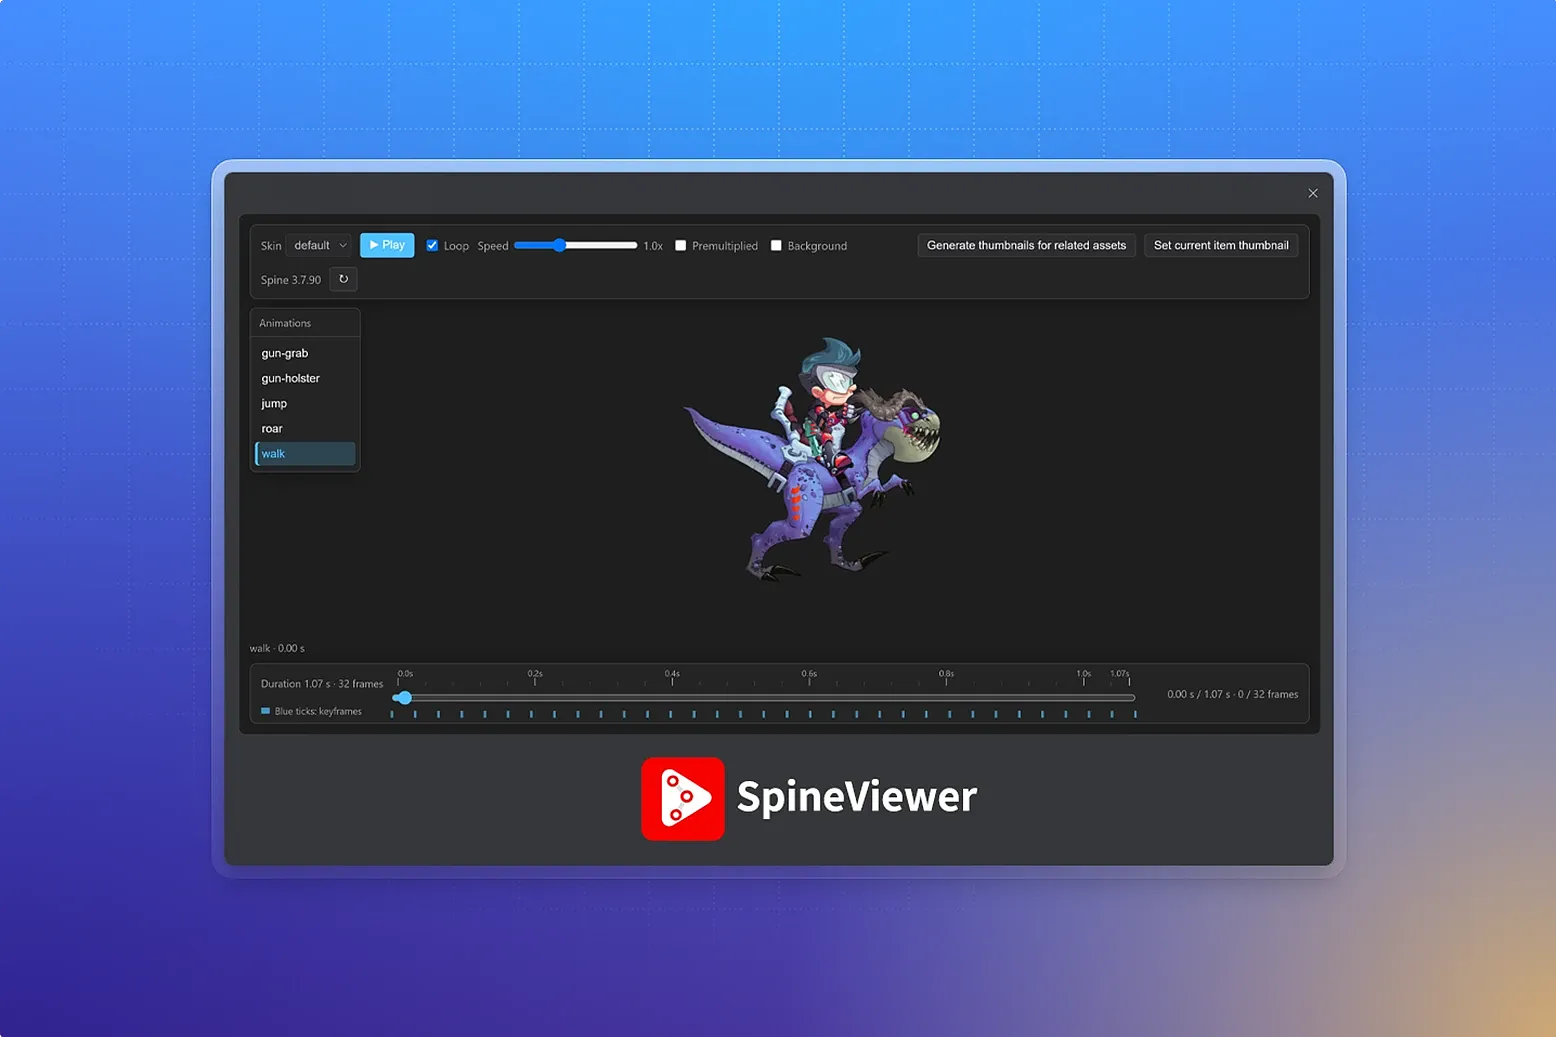Click the '0.00 s / 1.07 s · 0 / 32 frames' readout
Screen dimensions: 1556x1037
click(x=1232, y=694)
